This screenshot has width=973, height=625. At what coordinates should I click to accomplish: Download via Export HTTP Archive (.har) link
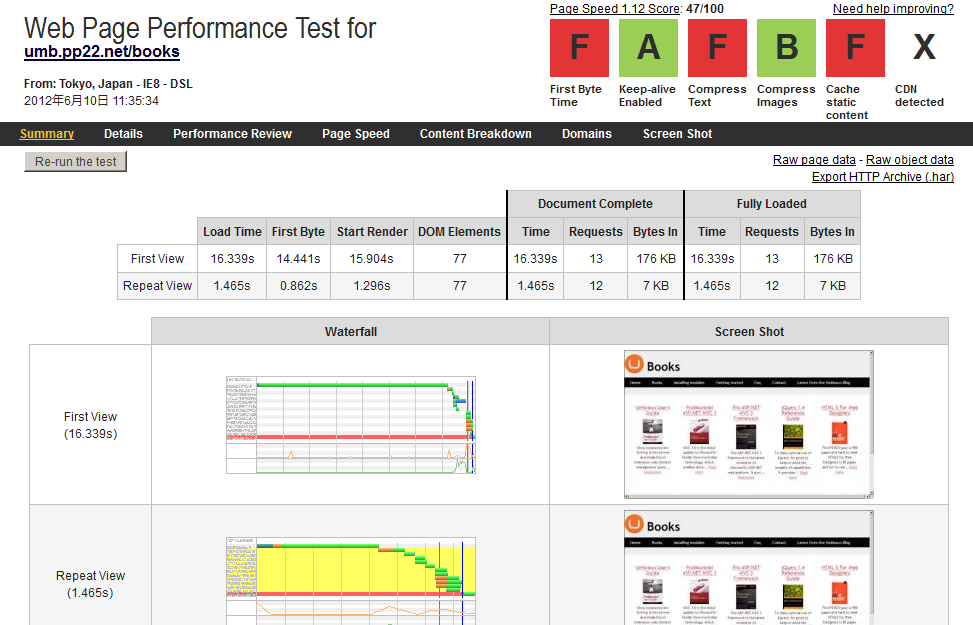tap(882, 176)
